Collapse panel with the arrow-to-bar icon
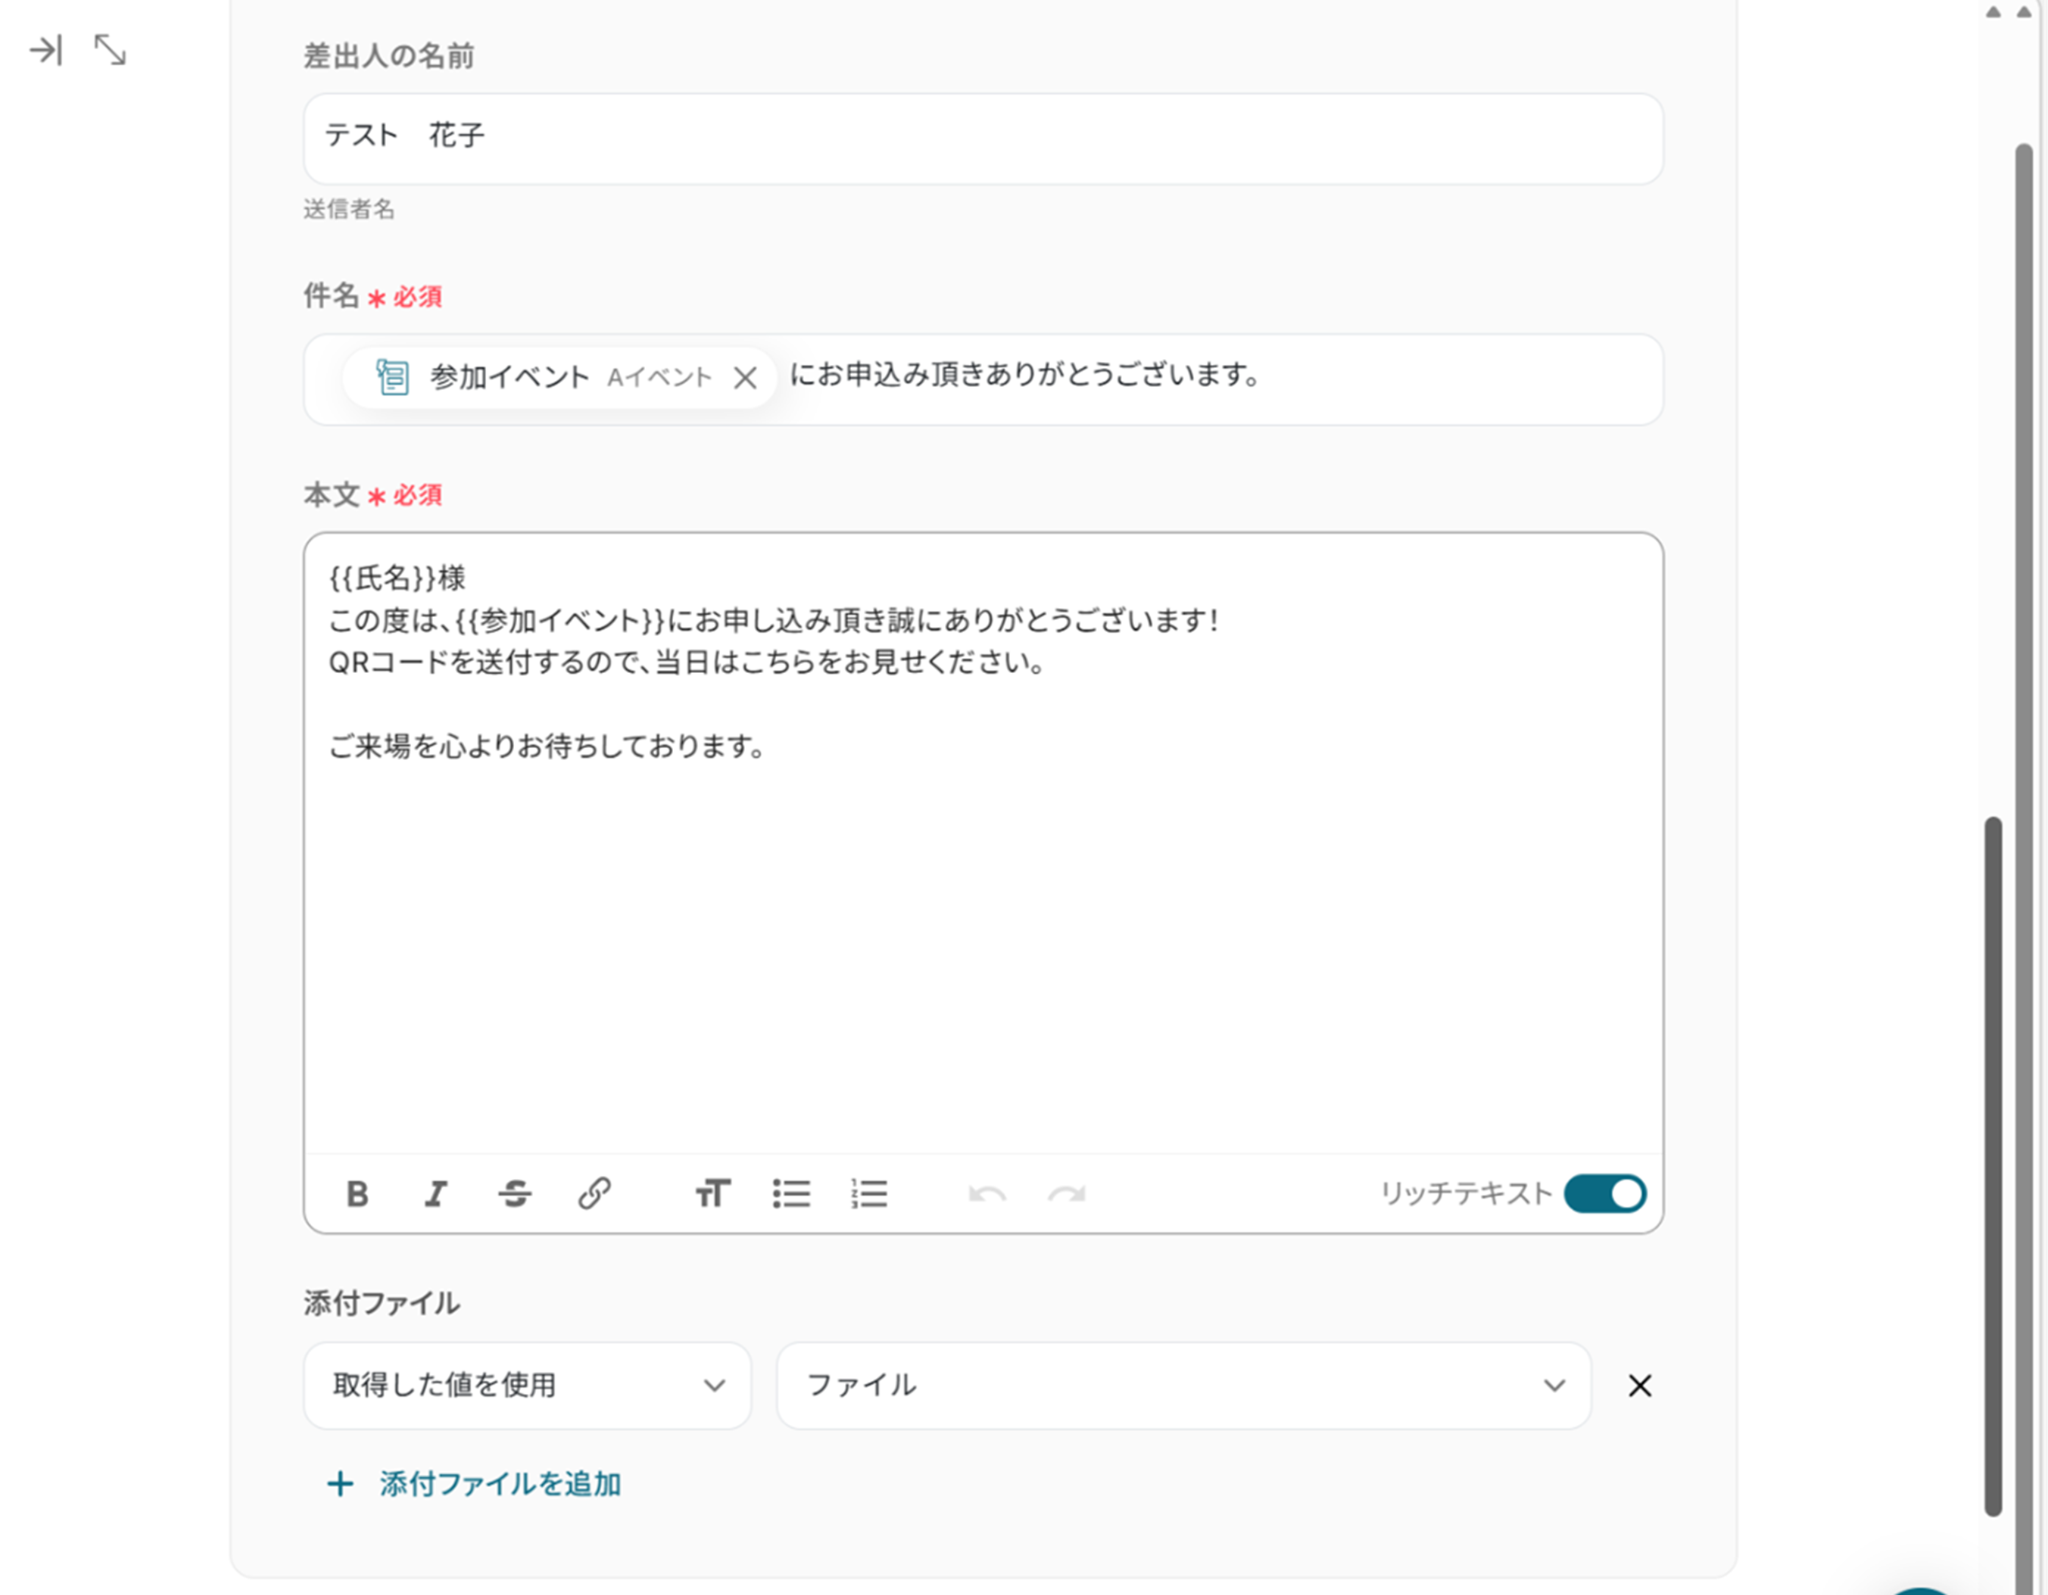The width and height of the screenshot is (2048, 1595). point(46,50)
